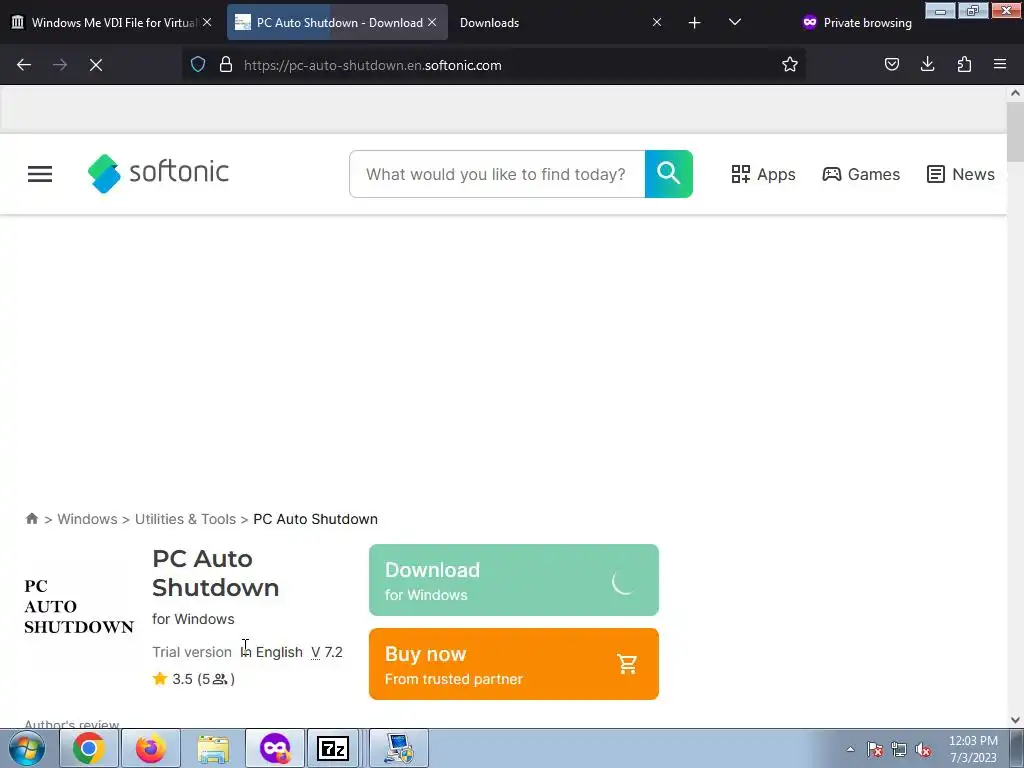Click the PC Auto Shutdown breadcrumb text
The height and width of the screenshot is (768, 1024).
pos(315,519)
